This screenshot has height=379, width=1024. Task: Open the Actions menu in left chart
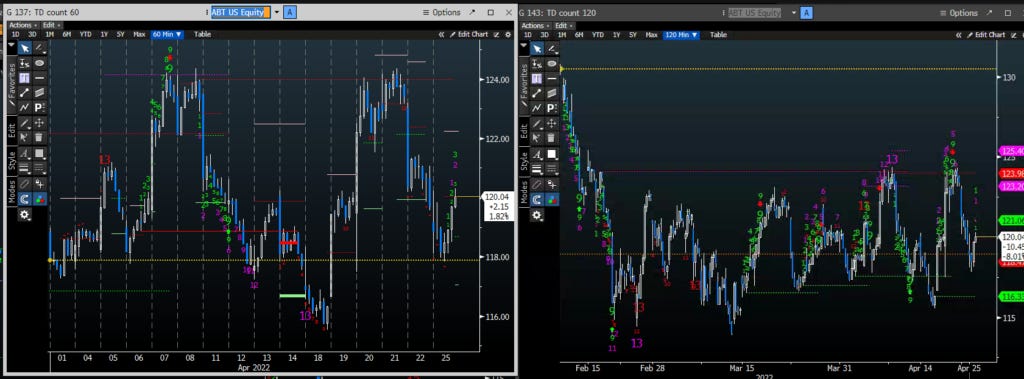pos(22,25)
